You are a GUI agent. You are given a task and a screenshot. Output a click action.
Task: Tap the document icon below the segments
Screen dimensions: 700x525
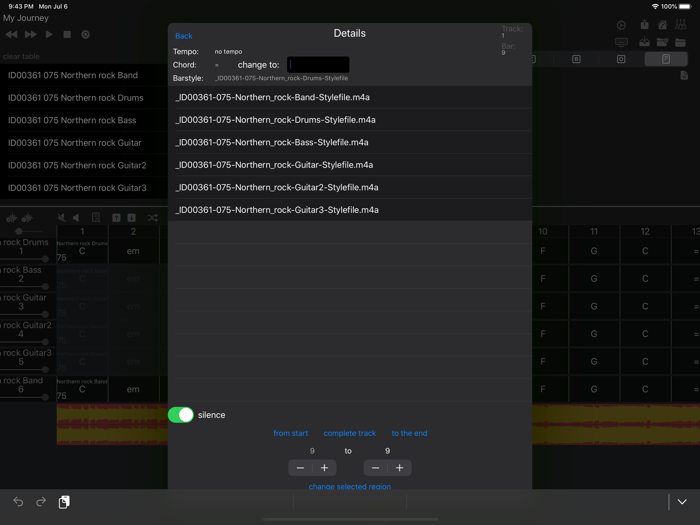[684, 75]
